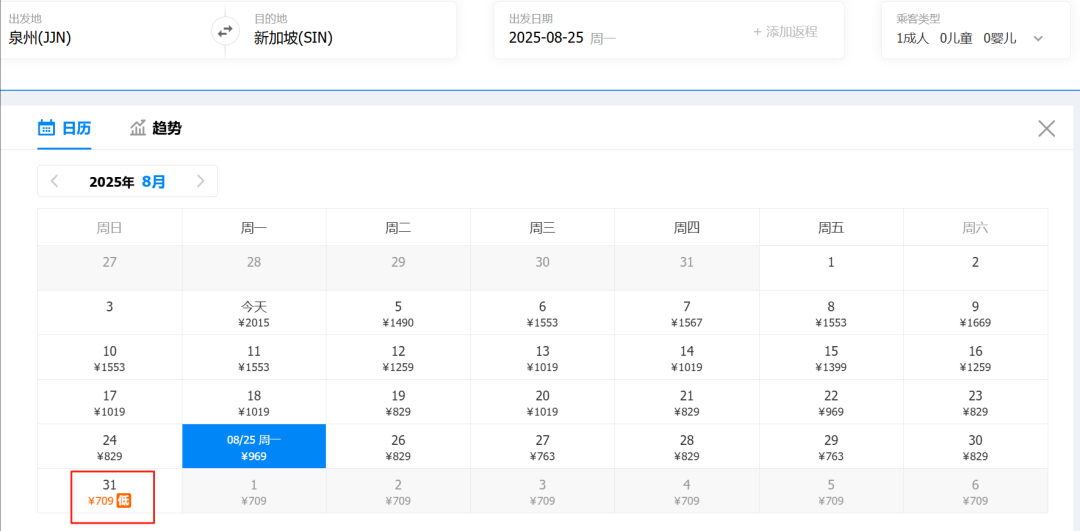Choose next-month day 3 at ¥709
This screenshot has height=531, width=1080.
tap(543, 491)
